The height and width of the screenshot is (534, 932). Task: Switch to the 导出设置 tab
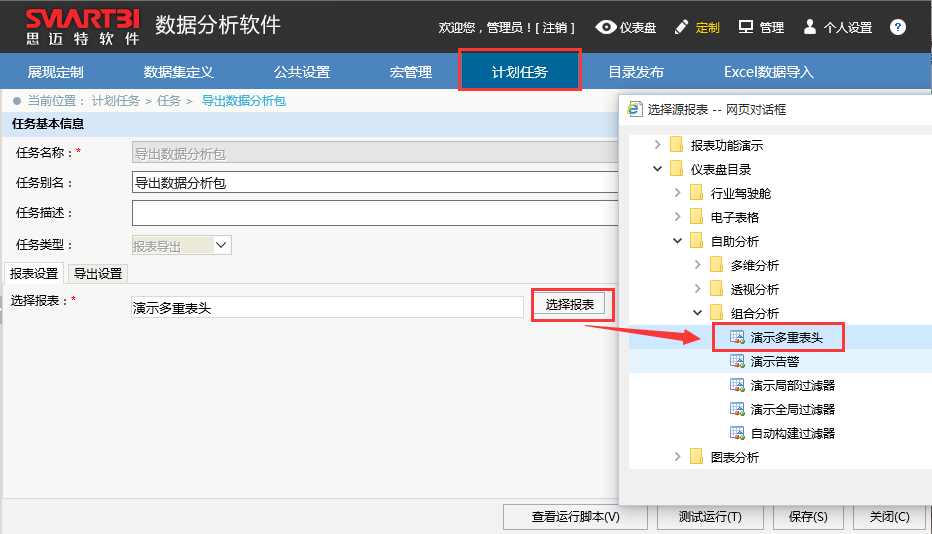pos(98,273)
